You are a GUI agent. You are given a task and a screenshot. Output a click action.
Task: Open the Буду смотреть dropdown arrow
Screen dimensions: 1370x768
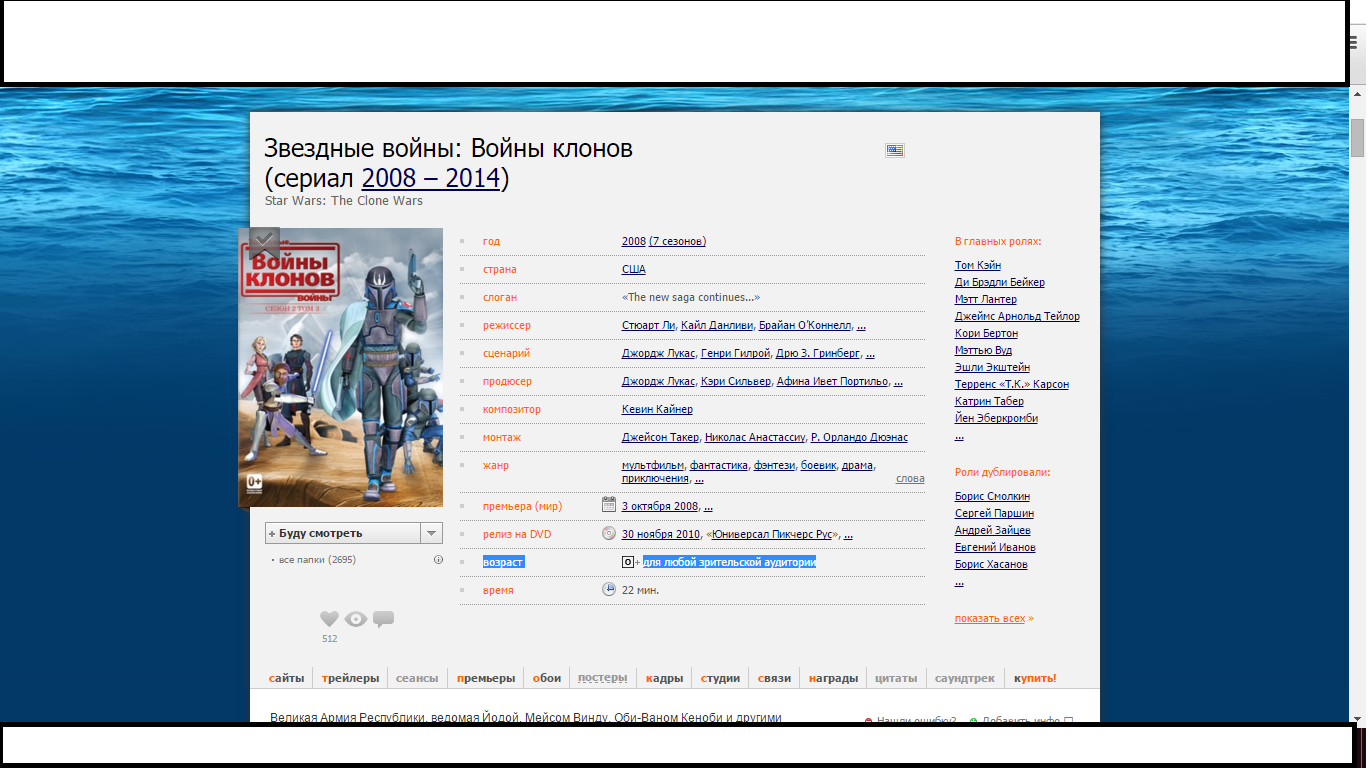[x=431, y=533]
